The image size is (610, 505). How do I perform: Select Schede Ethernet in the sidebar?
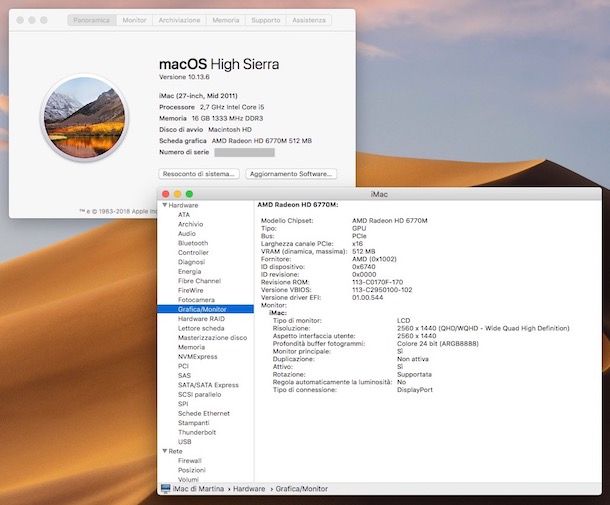(204, 413)
